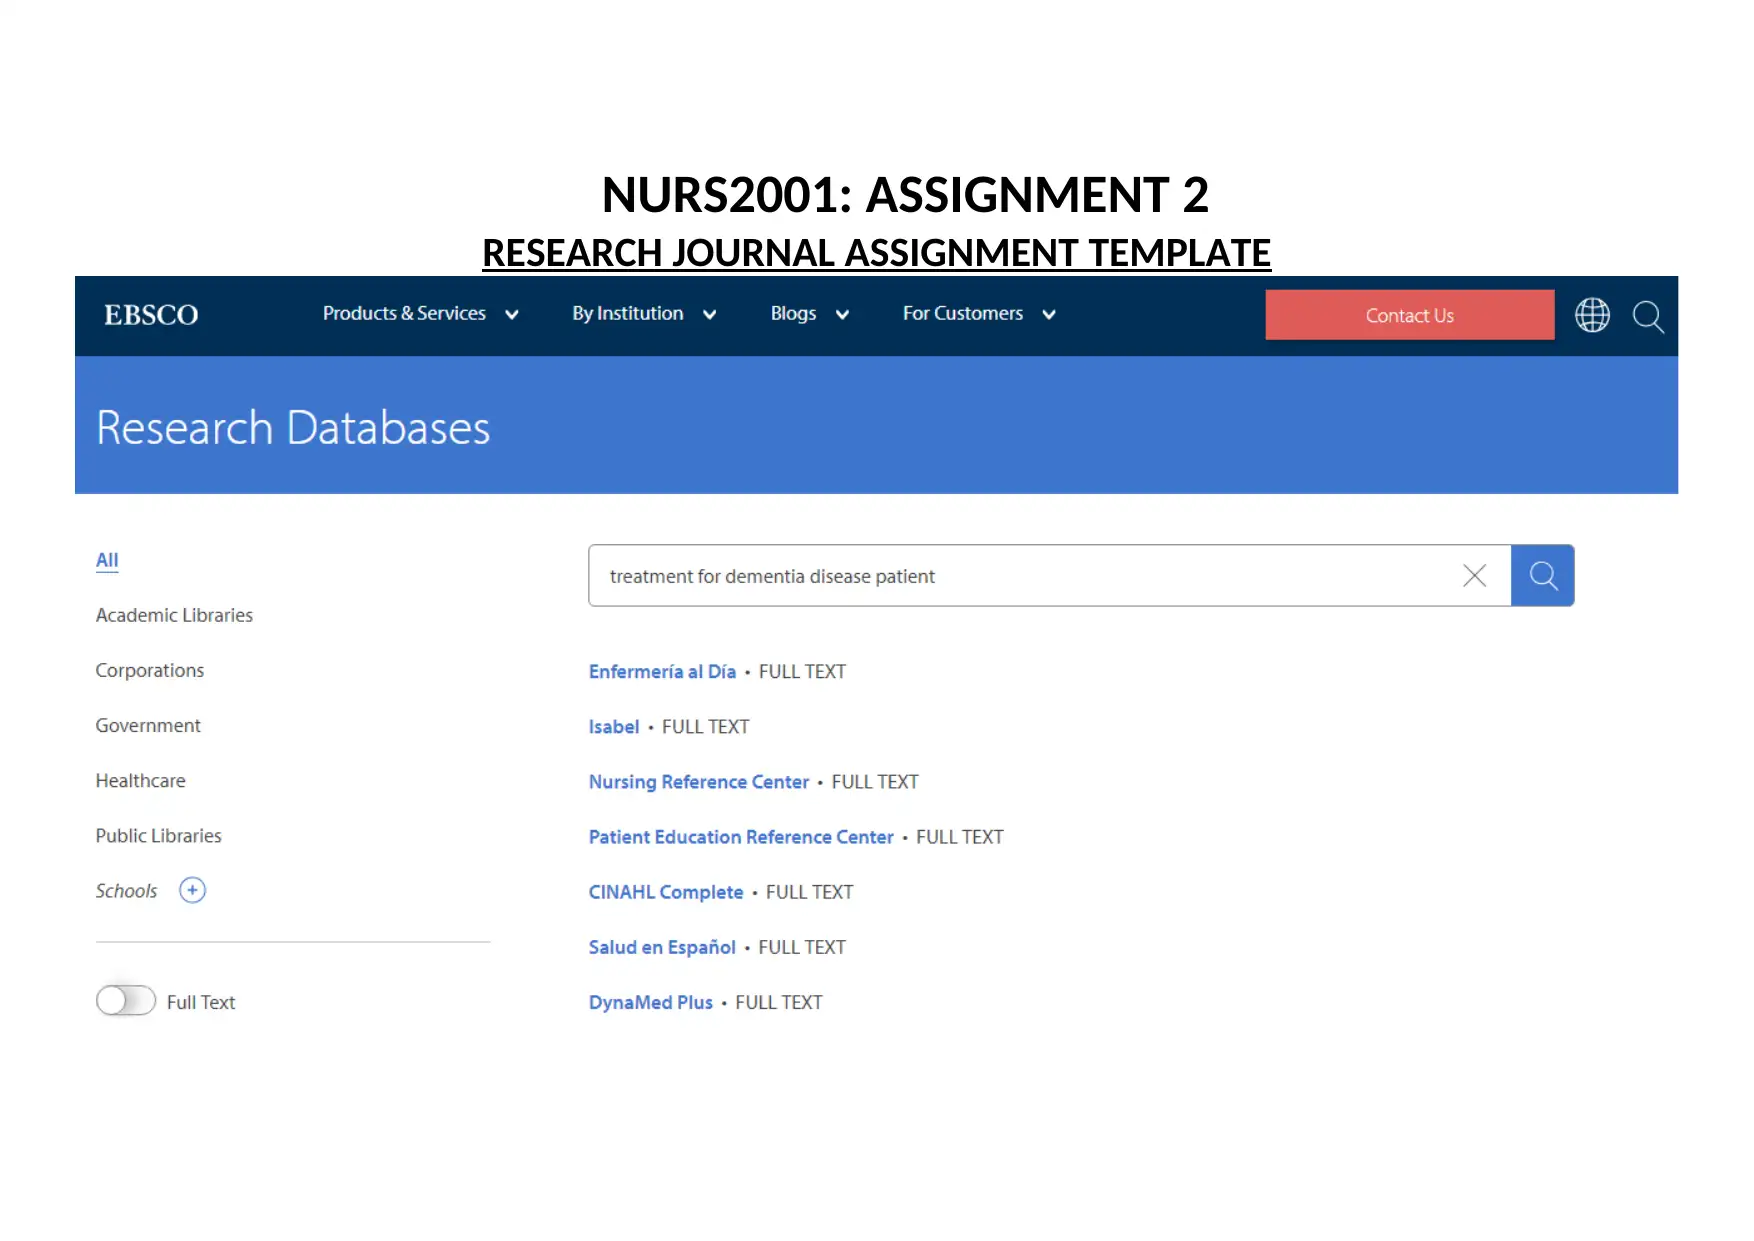Click the EBSCO logo
The width and height of the screenshot is (1754, 1241).
[x=151, y=315]
